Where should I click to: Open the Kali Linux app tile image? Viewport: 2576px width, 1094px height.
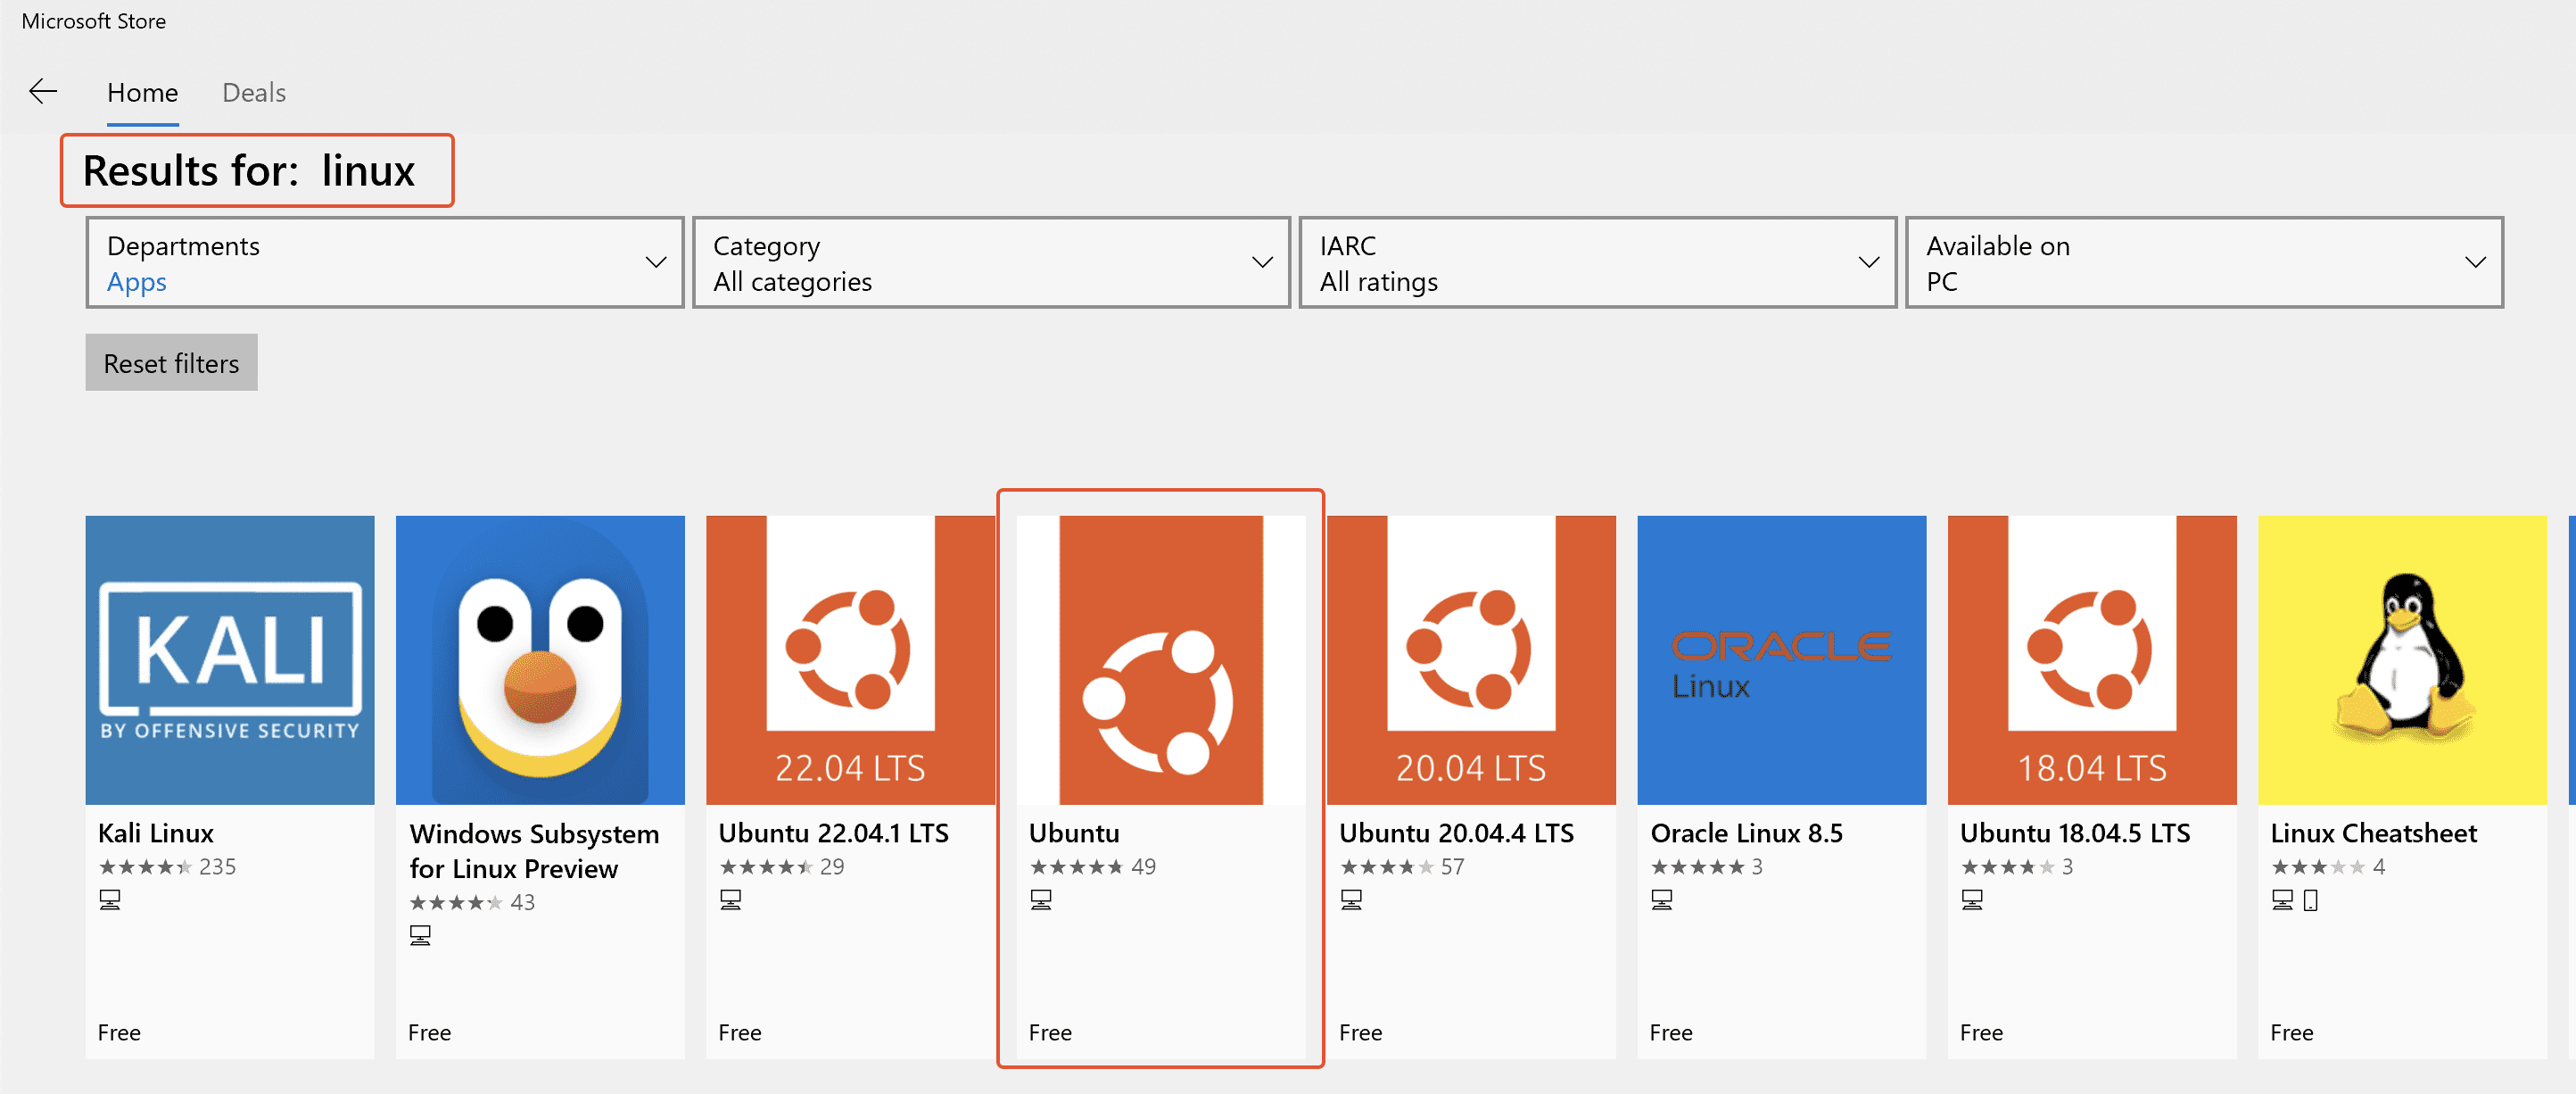pos(230,660)
